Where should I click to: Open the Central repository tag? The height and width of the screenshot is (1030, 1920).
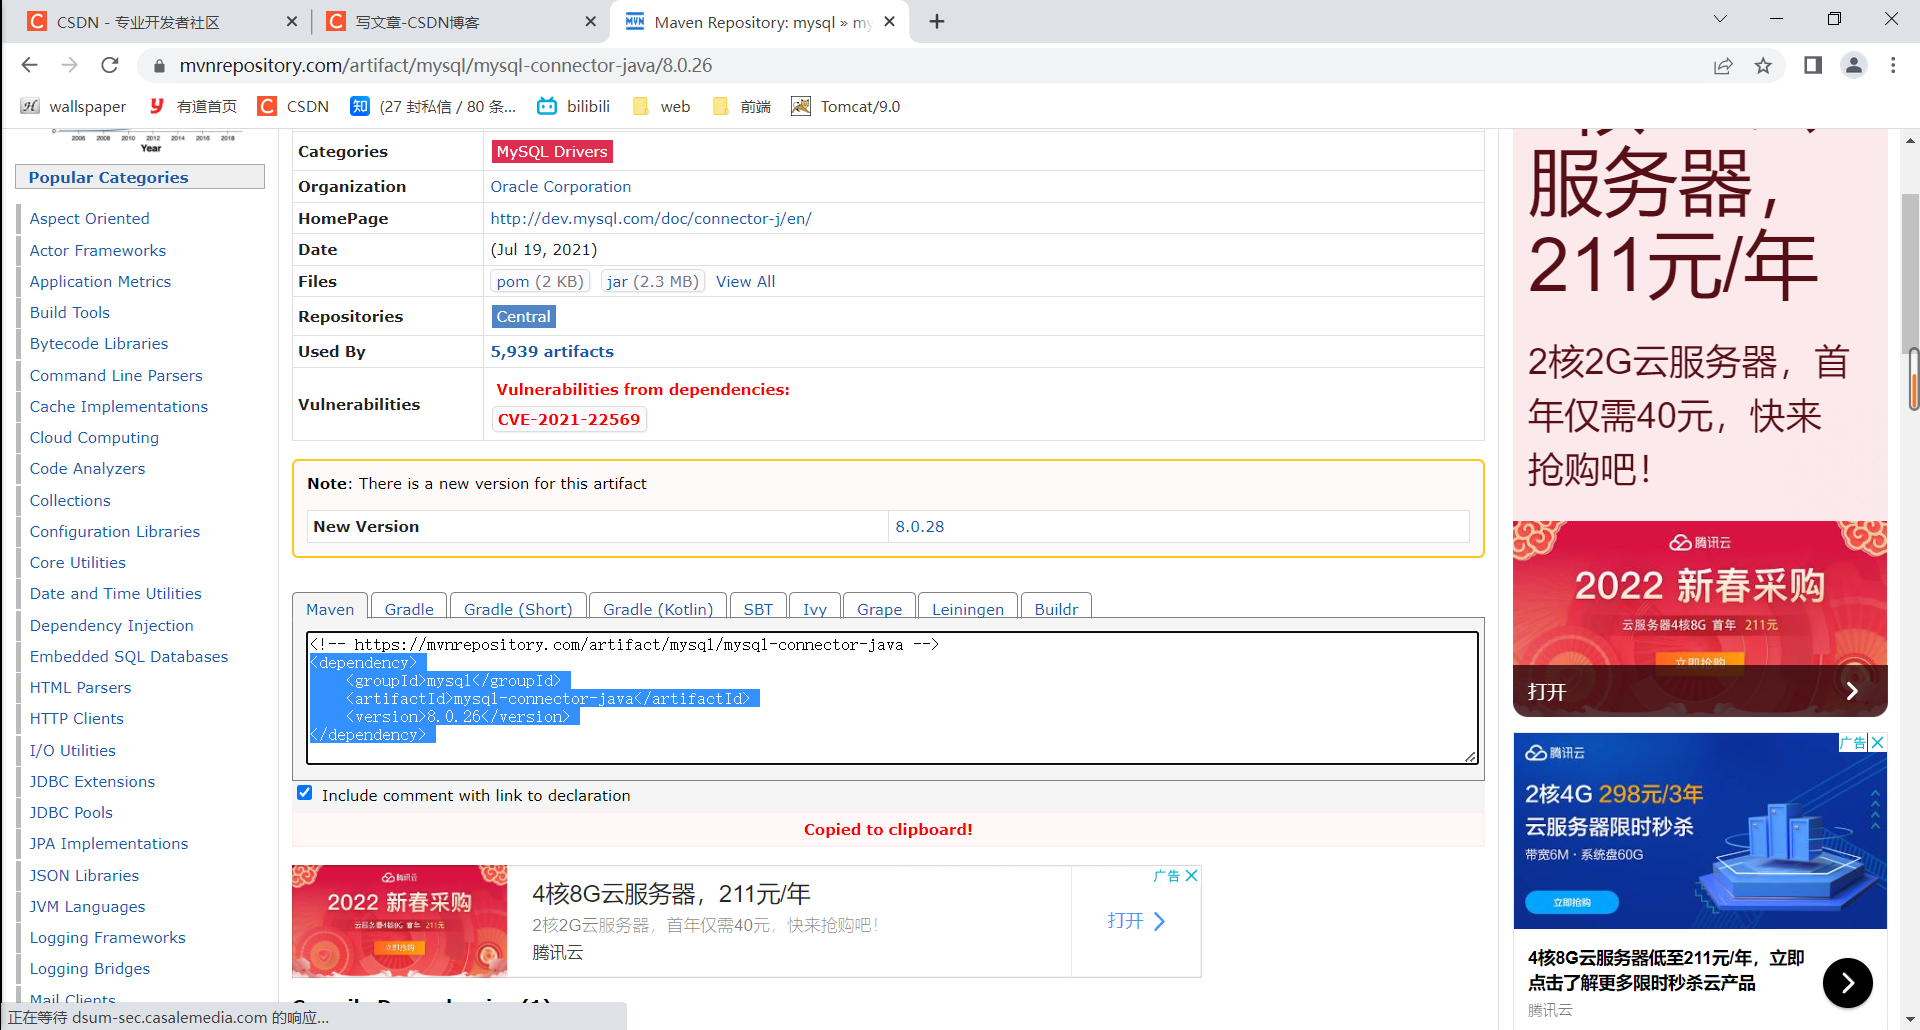(x=524, y=316)
